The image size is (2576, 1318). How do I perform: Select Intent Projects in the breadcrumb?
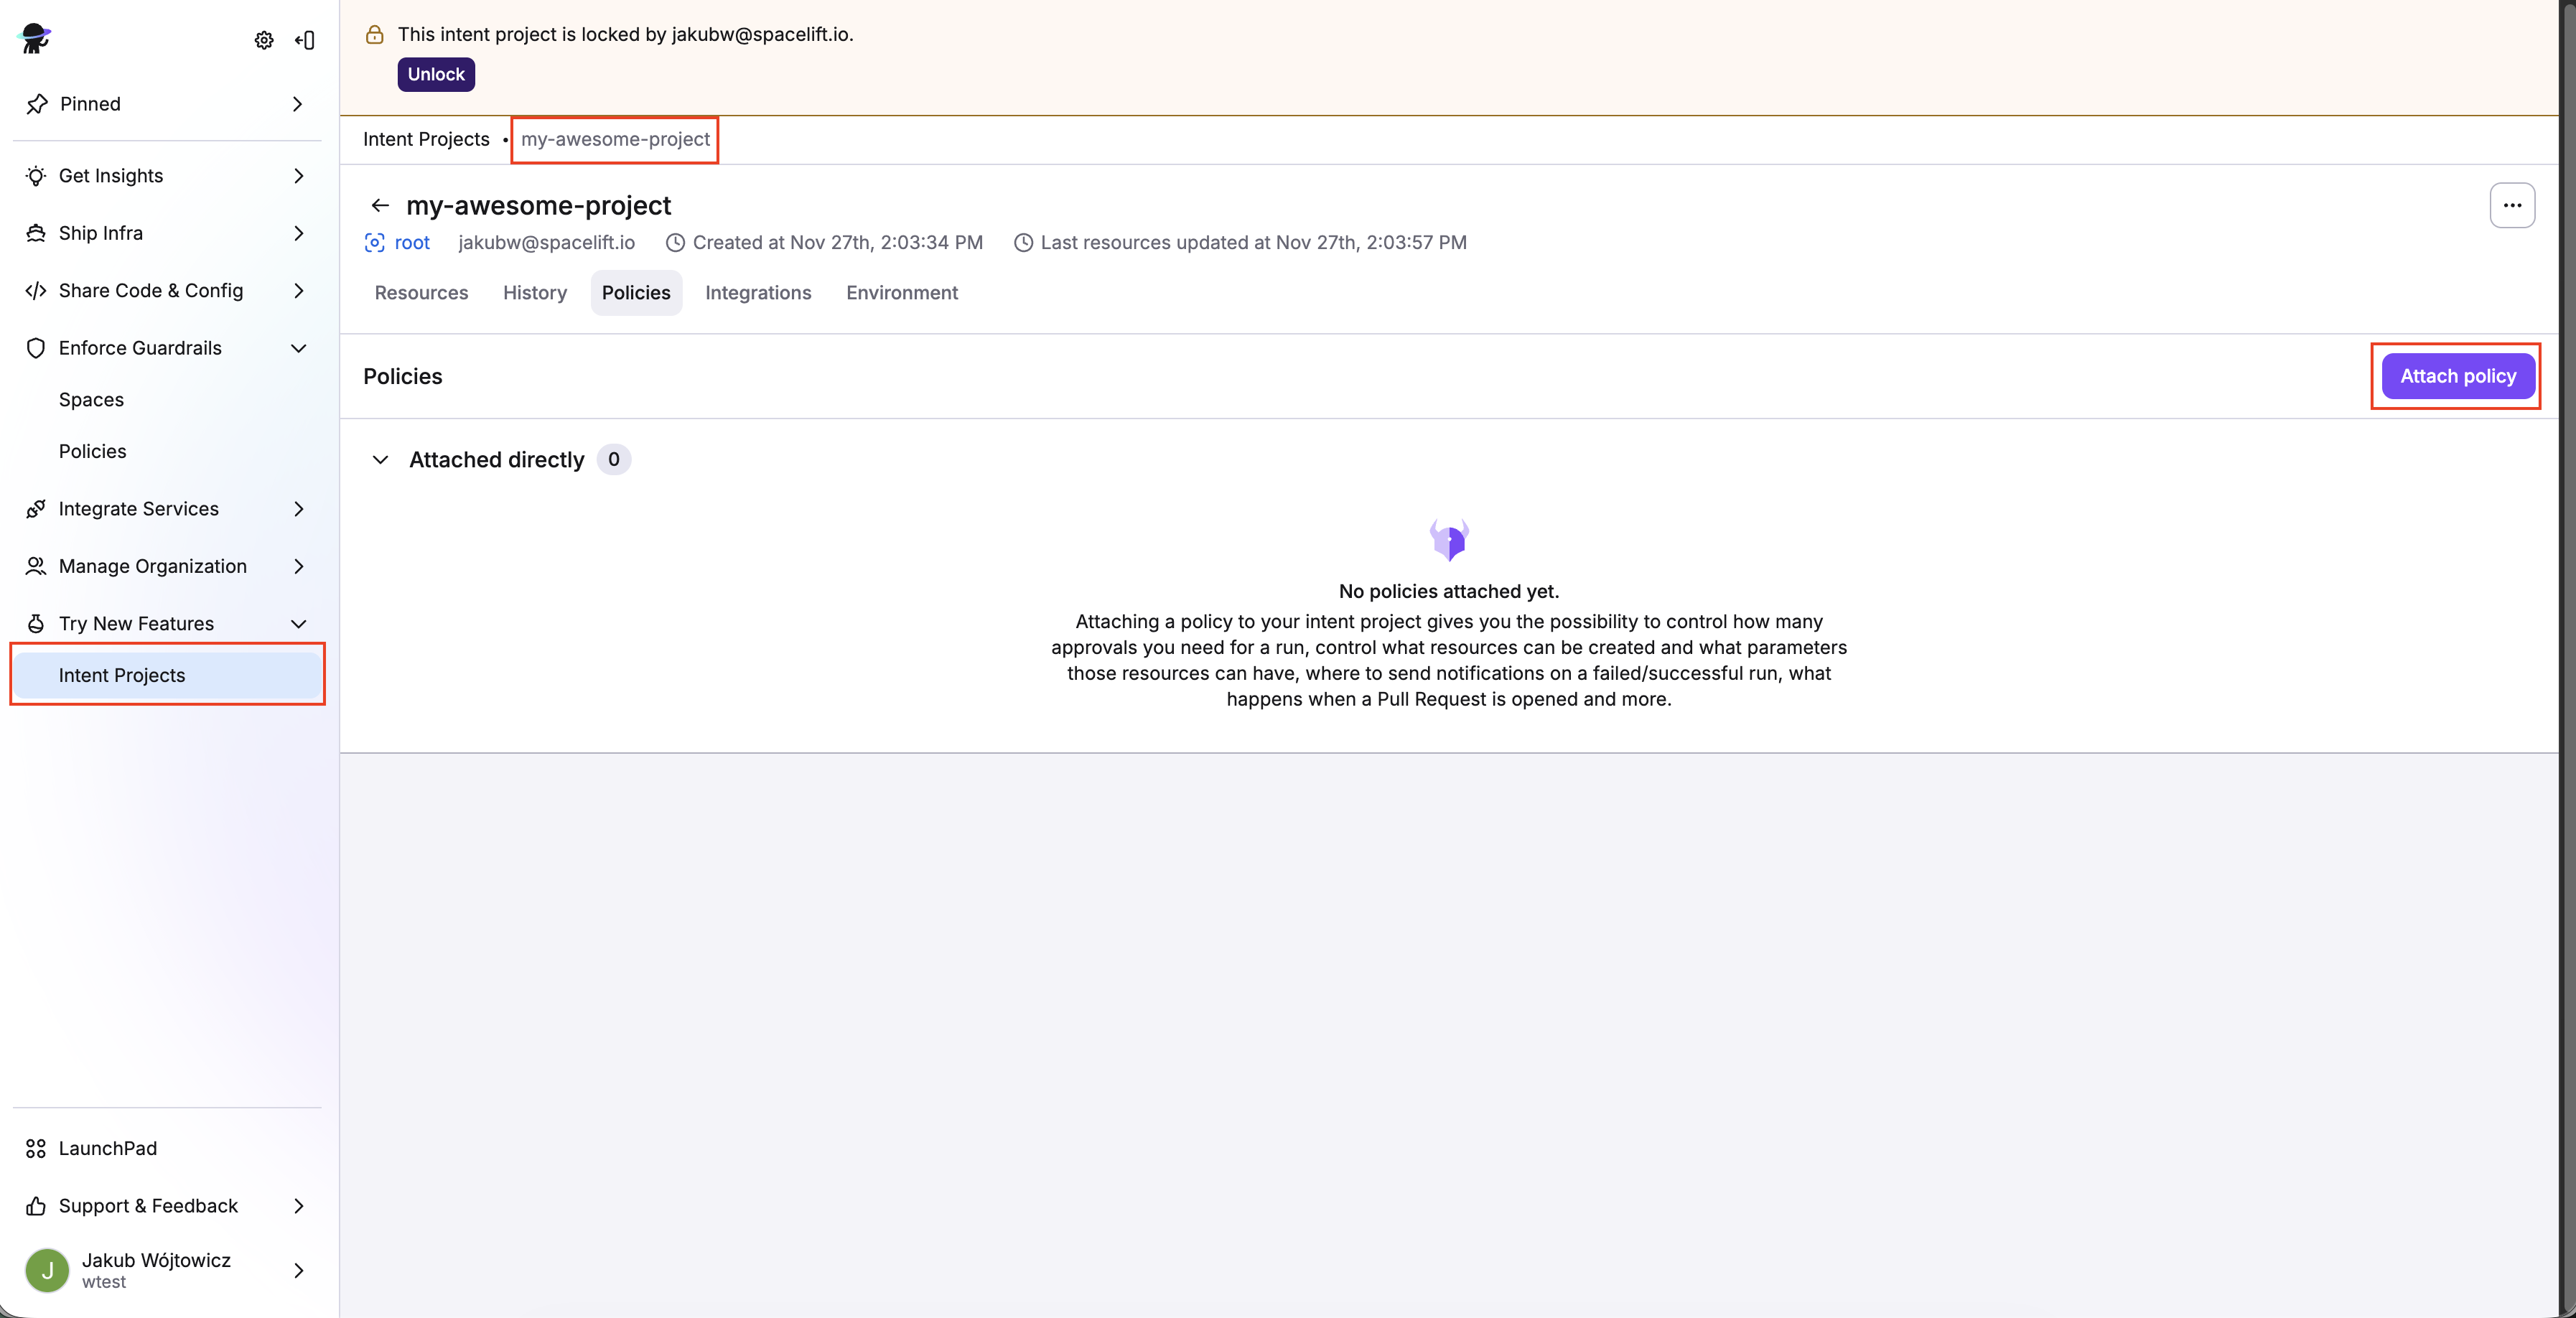[x=425, y=139]
